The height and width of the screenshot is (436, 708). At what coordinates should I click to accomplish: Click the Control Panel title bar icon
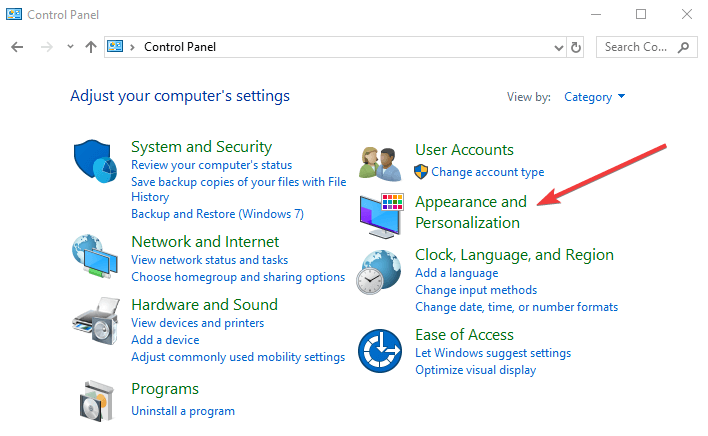[x=14, y=14]
